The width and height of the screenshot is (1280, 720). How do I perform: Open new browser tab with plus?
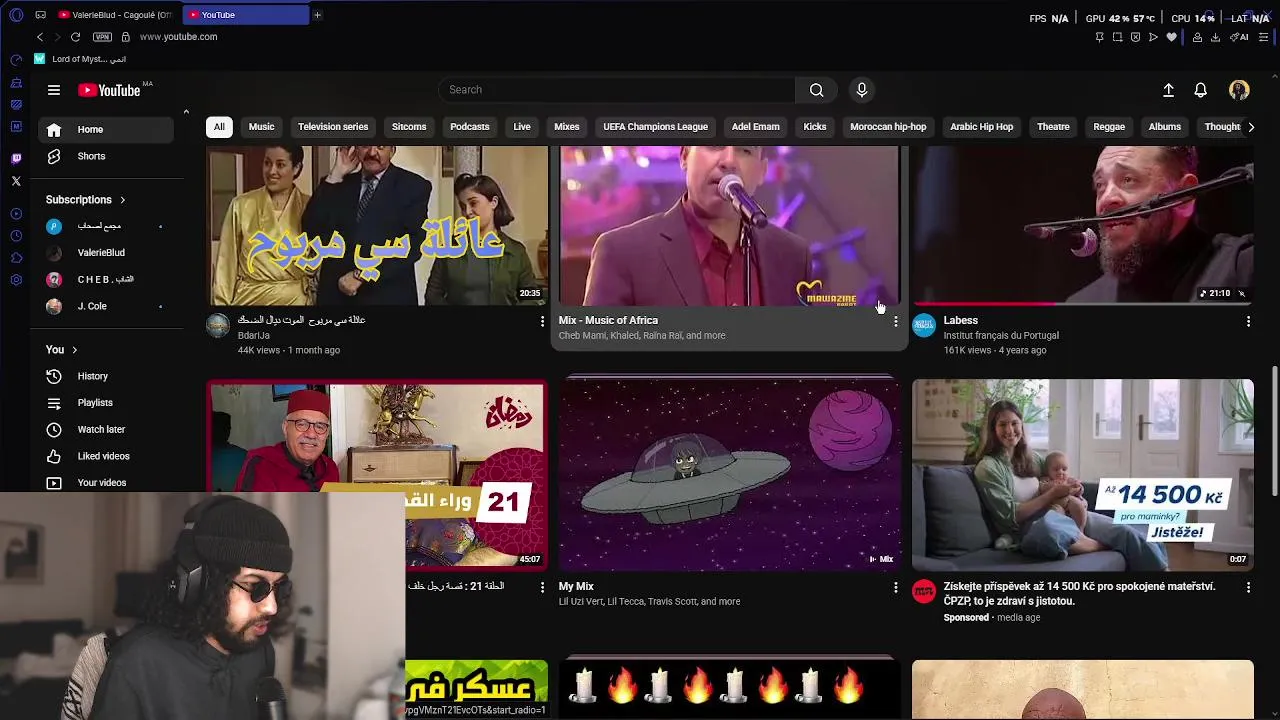[317, 15]
